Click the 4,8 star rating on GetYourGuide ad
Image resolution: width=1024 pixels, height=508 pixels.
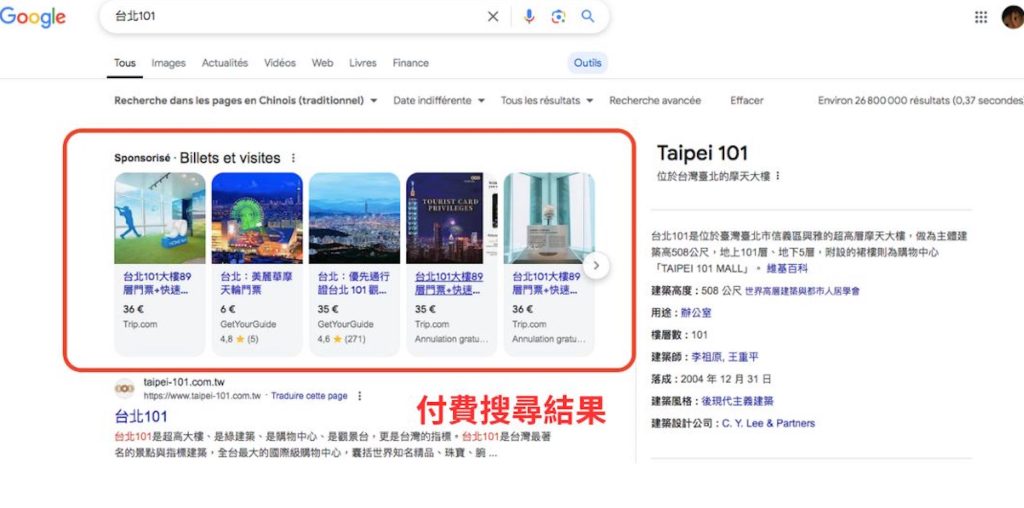pyautogui.click(x=239, y=340)
